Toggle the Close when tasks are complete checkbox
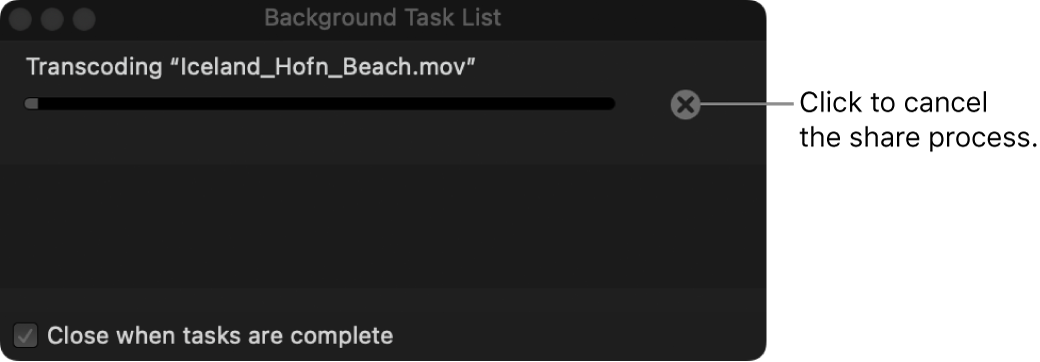The width and height of the screenshot is (1040, 362). click(x=26, y=335)
